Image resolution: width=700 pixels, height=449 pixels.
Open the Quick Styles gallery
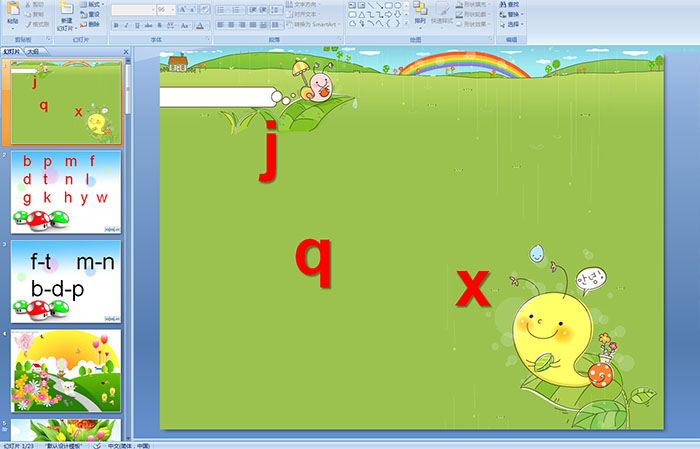point(442,13)
